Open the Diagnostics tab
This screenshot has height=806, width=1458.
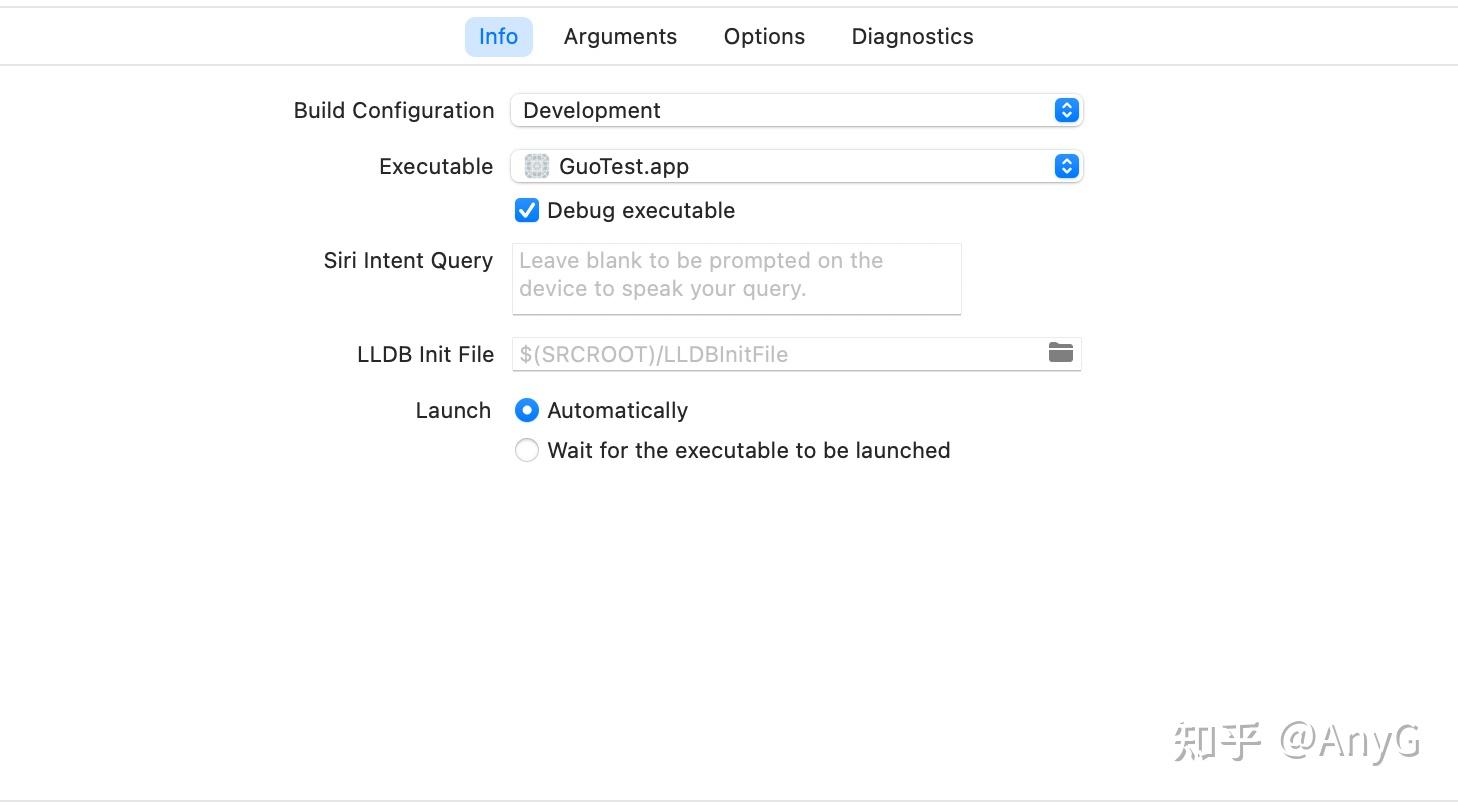(912, 37)
